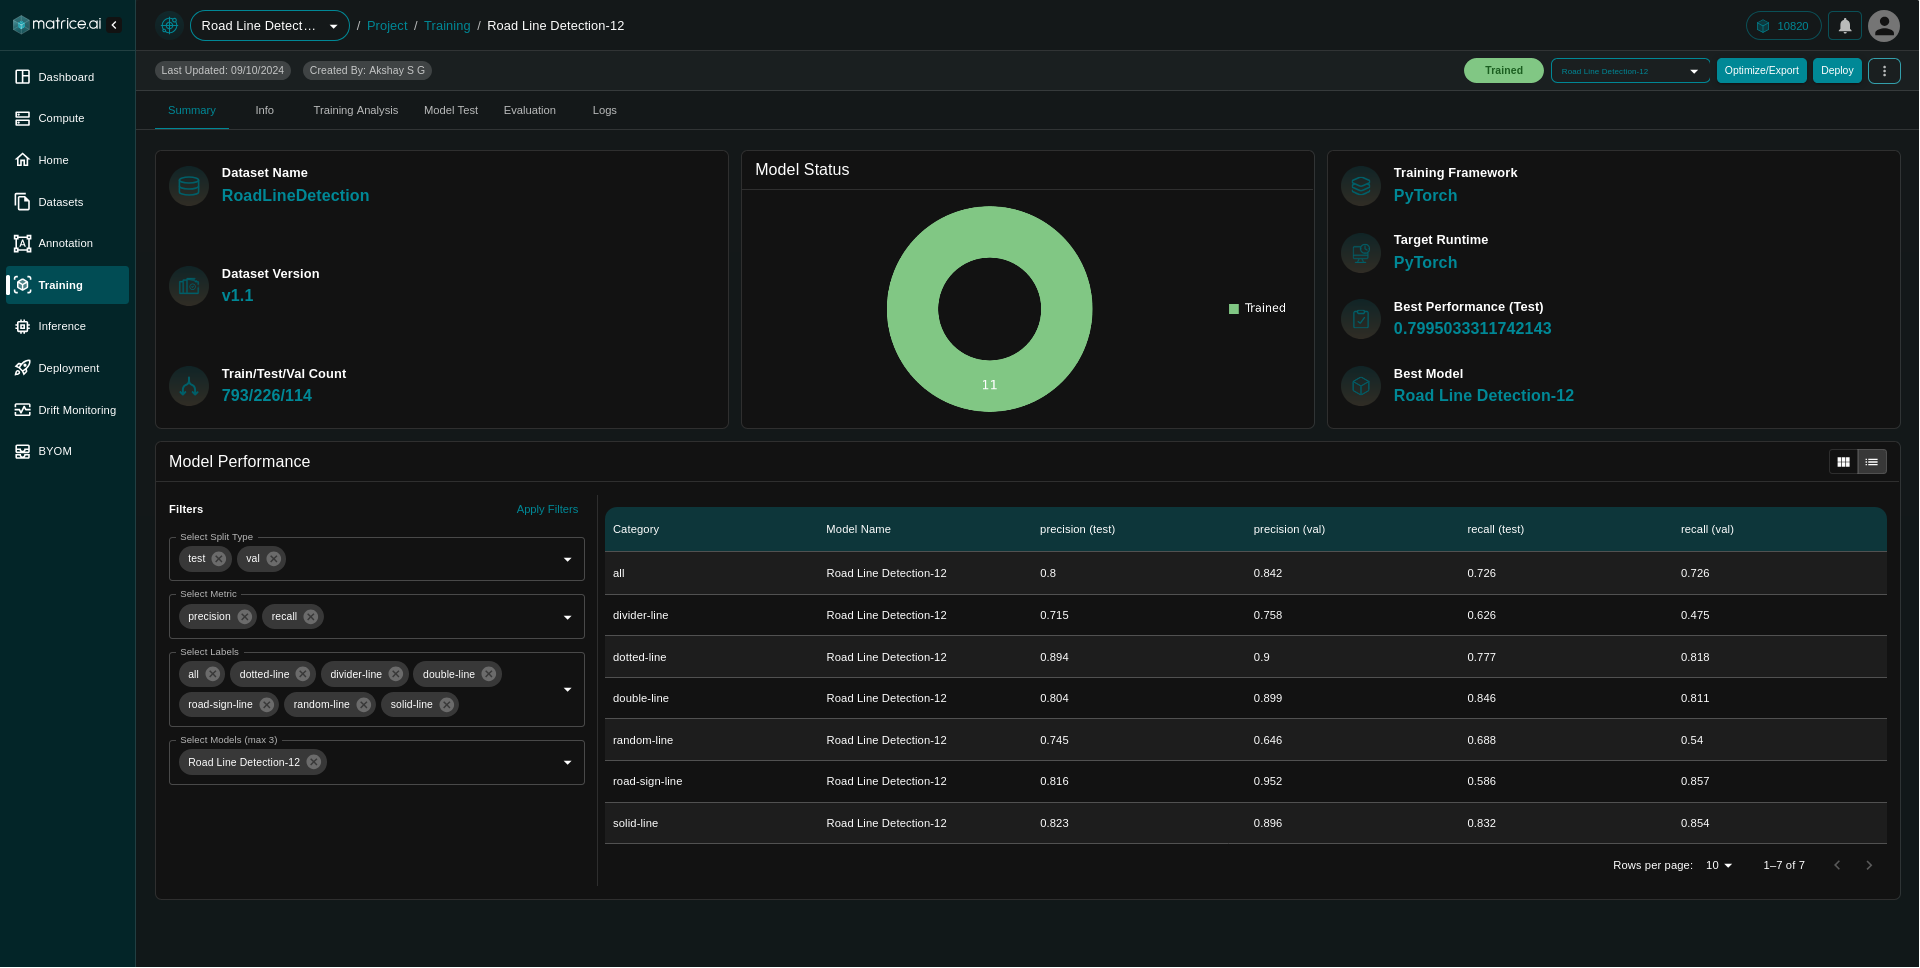Open Inference in the sidebar
Screen dimensions: 1920x968
pos(67,326)
